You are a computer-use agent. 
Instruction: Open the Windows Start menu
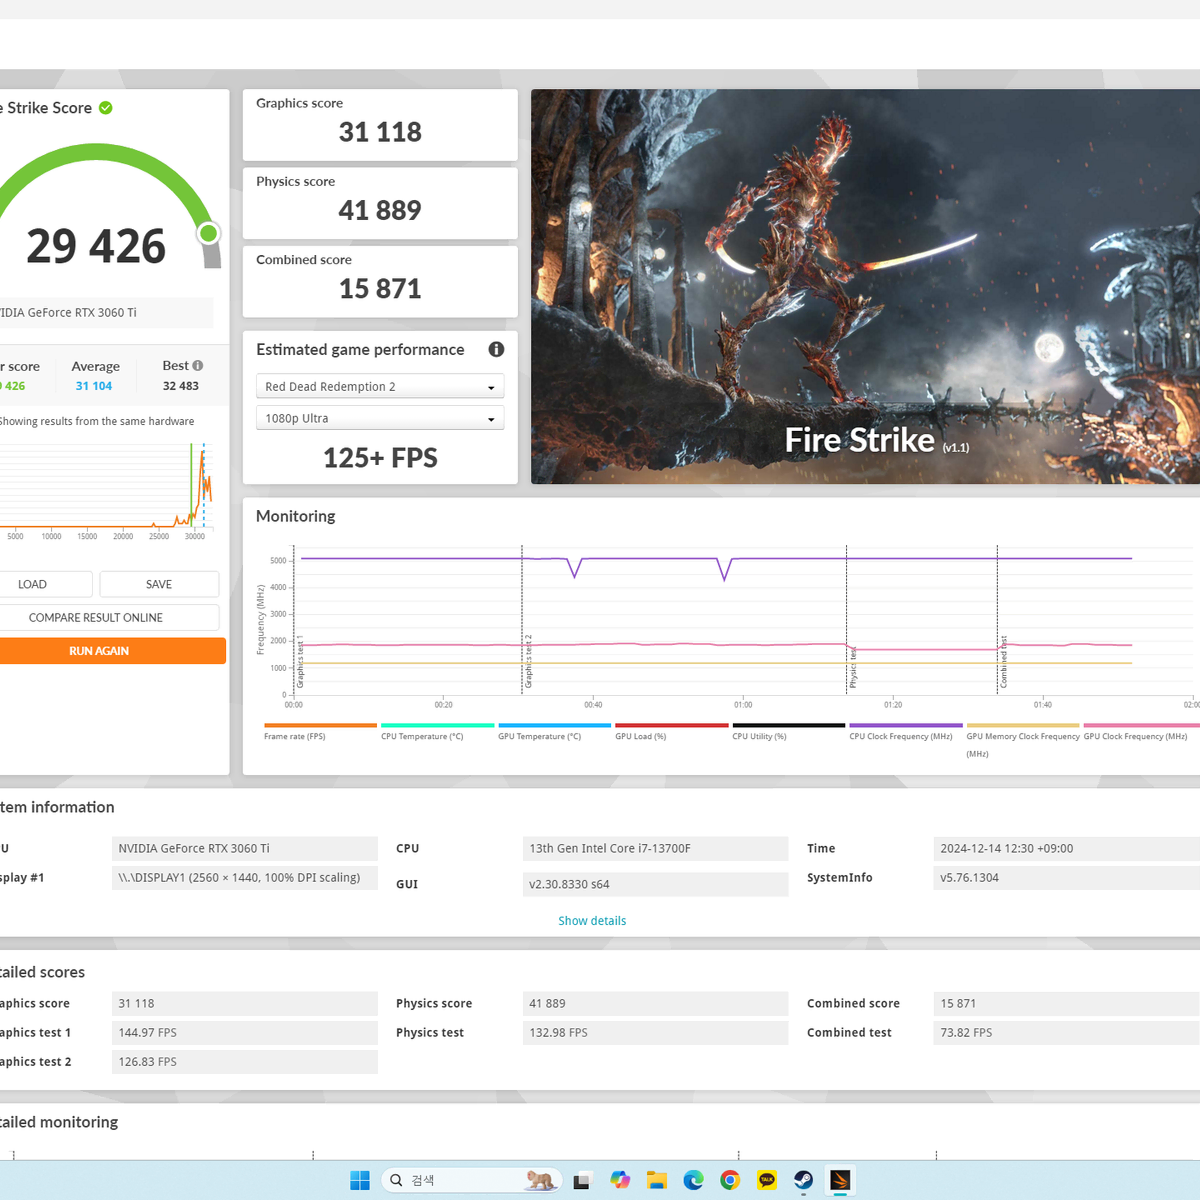[360, 1180]
